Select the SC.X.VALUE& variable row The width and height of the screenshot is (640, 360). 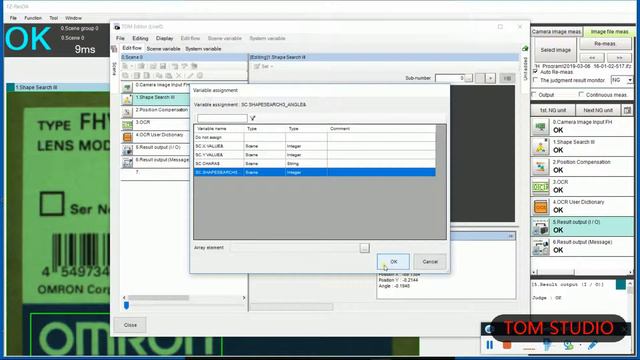pos(314,146)
